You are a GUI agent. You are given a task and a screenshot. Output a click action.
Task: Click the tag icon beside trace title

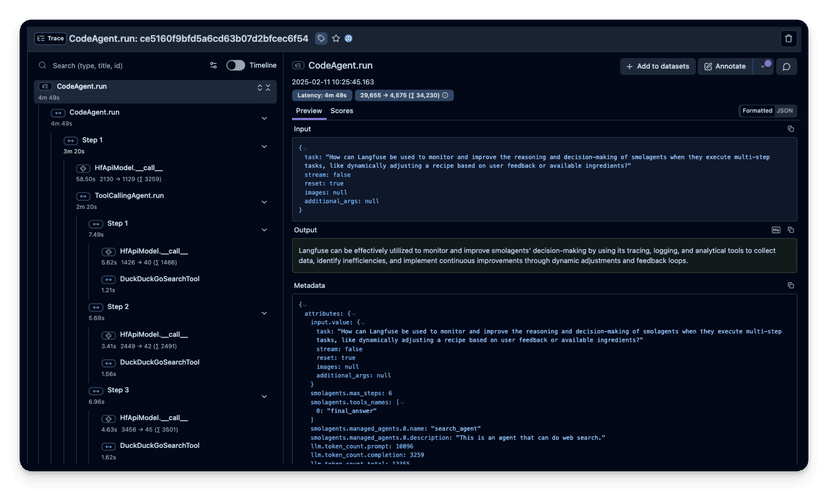(x=321, y=39)
